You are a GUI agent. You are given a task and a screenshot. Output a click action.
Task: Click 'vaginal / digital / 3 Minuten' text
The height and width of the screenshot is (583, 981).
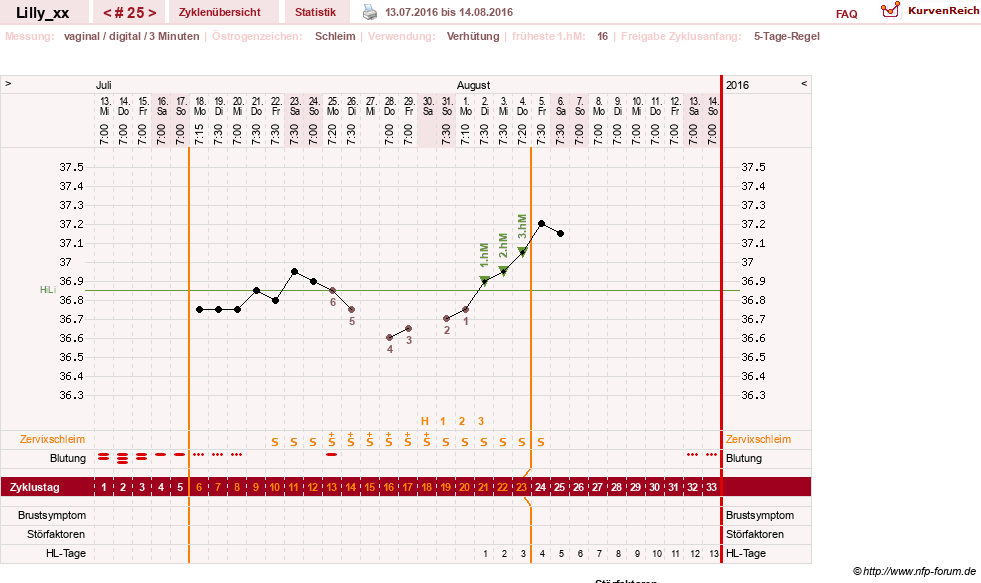[x=131, y=36]
